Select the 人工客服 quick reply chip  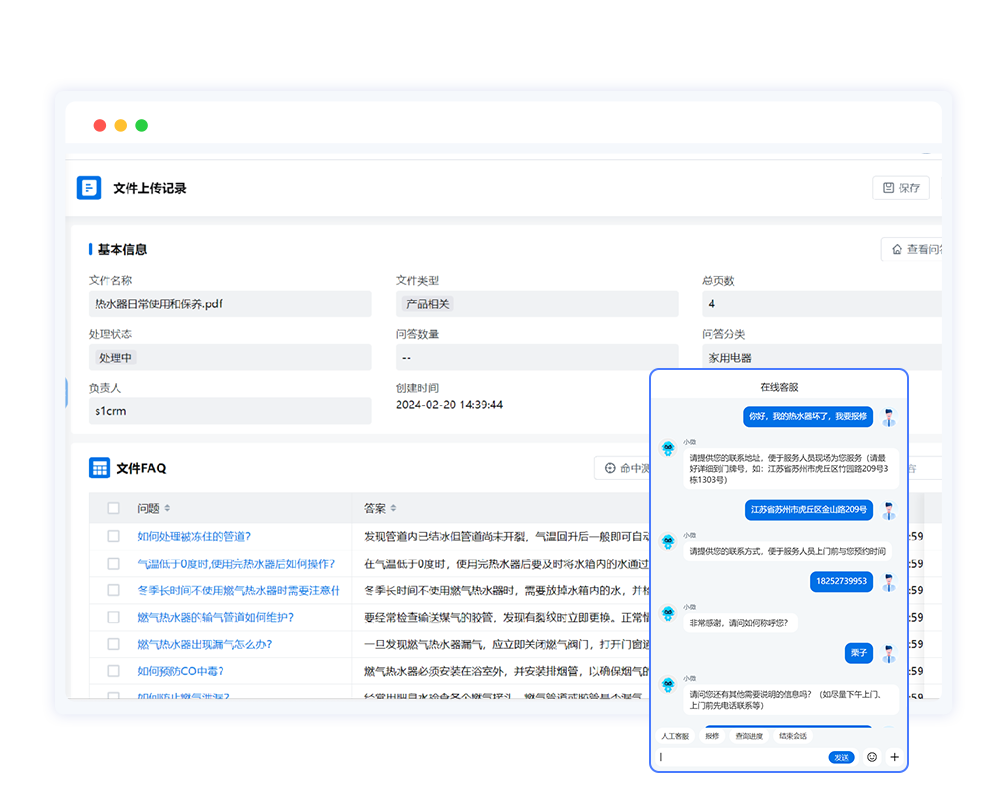point(675,736)
